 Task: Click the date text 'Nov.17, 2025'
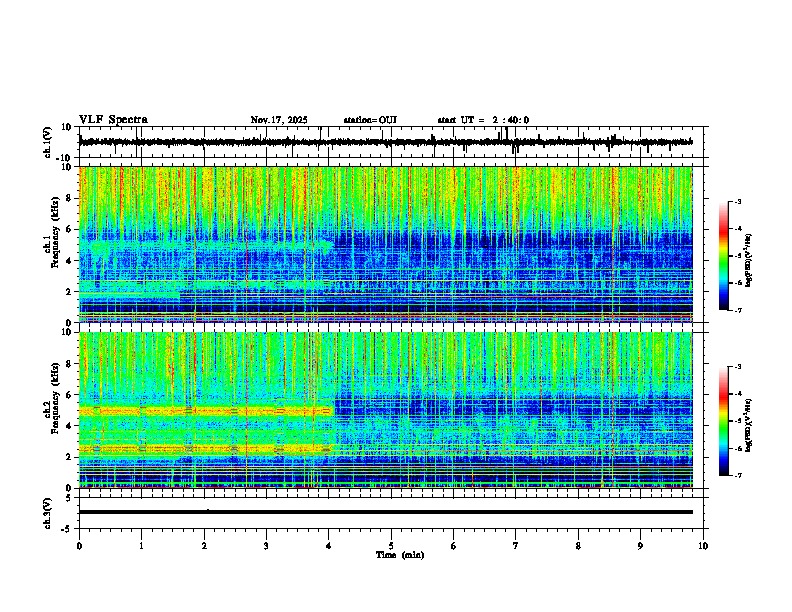pyautogui.click(x=279, y=120)
